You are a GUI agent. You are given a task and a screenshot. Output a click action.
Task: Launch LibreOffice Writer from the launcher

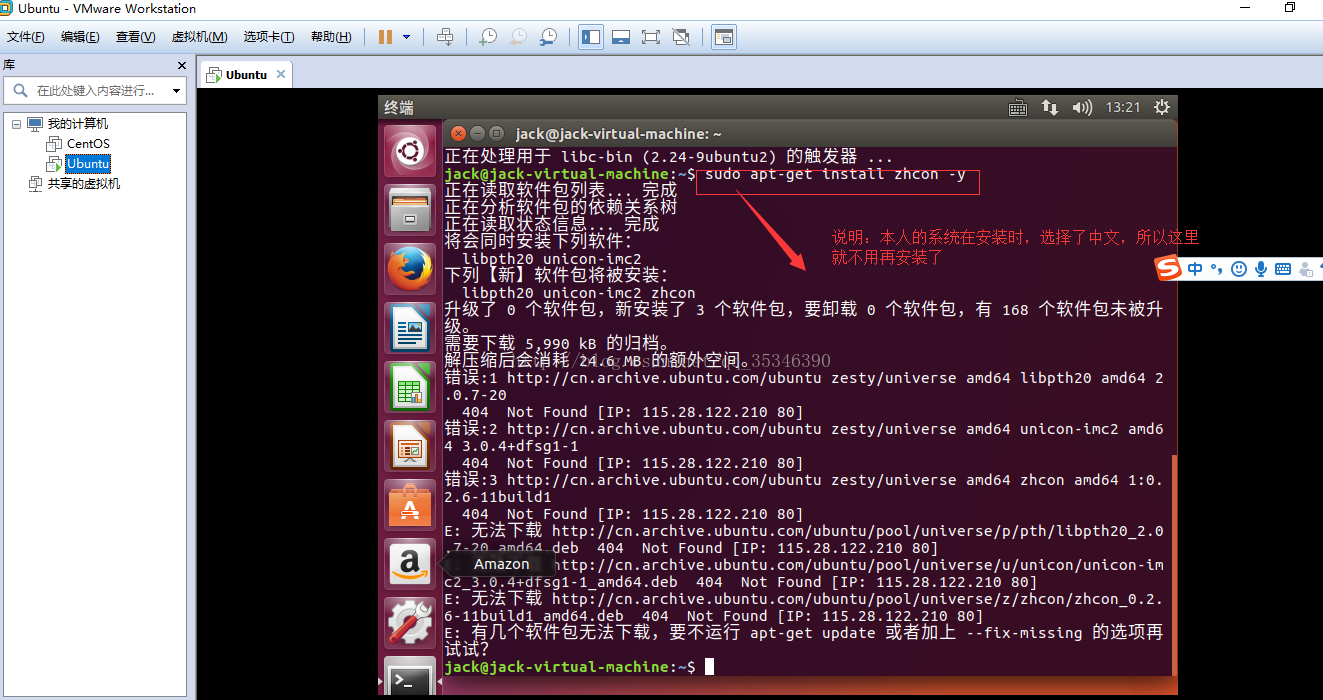[410, 328]
